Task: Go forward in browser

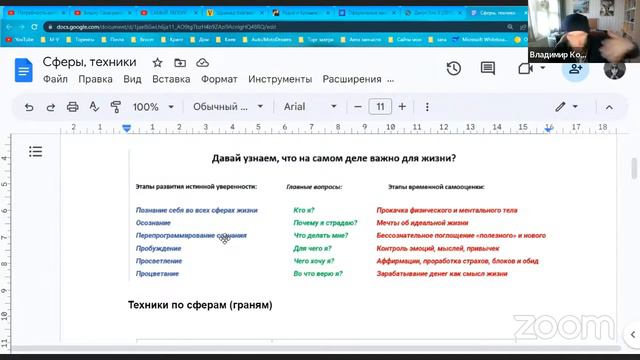Action: coord(22,27)
